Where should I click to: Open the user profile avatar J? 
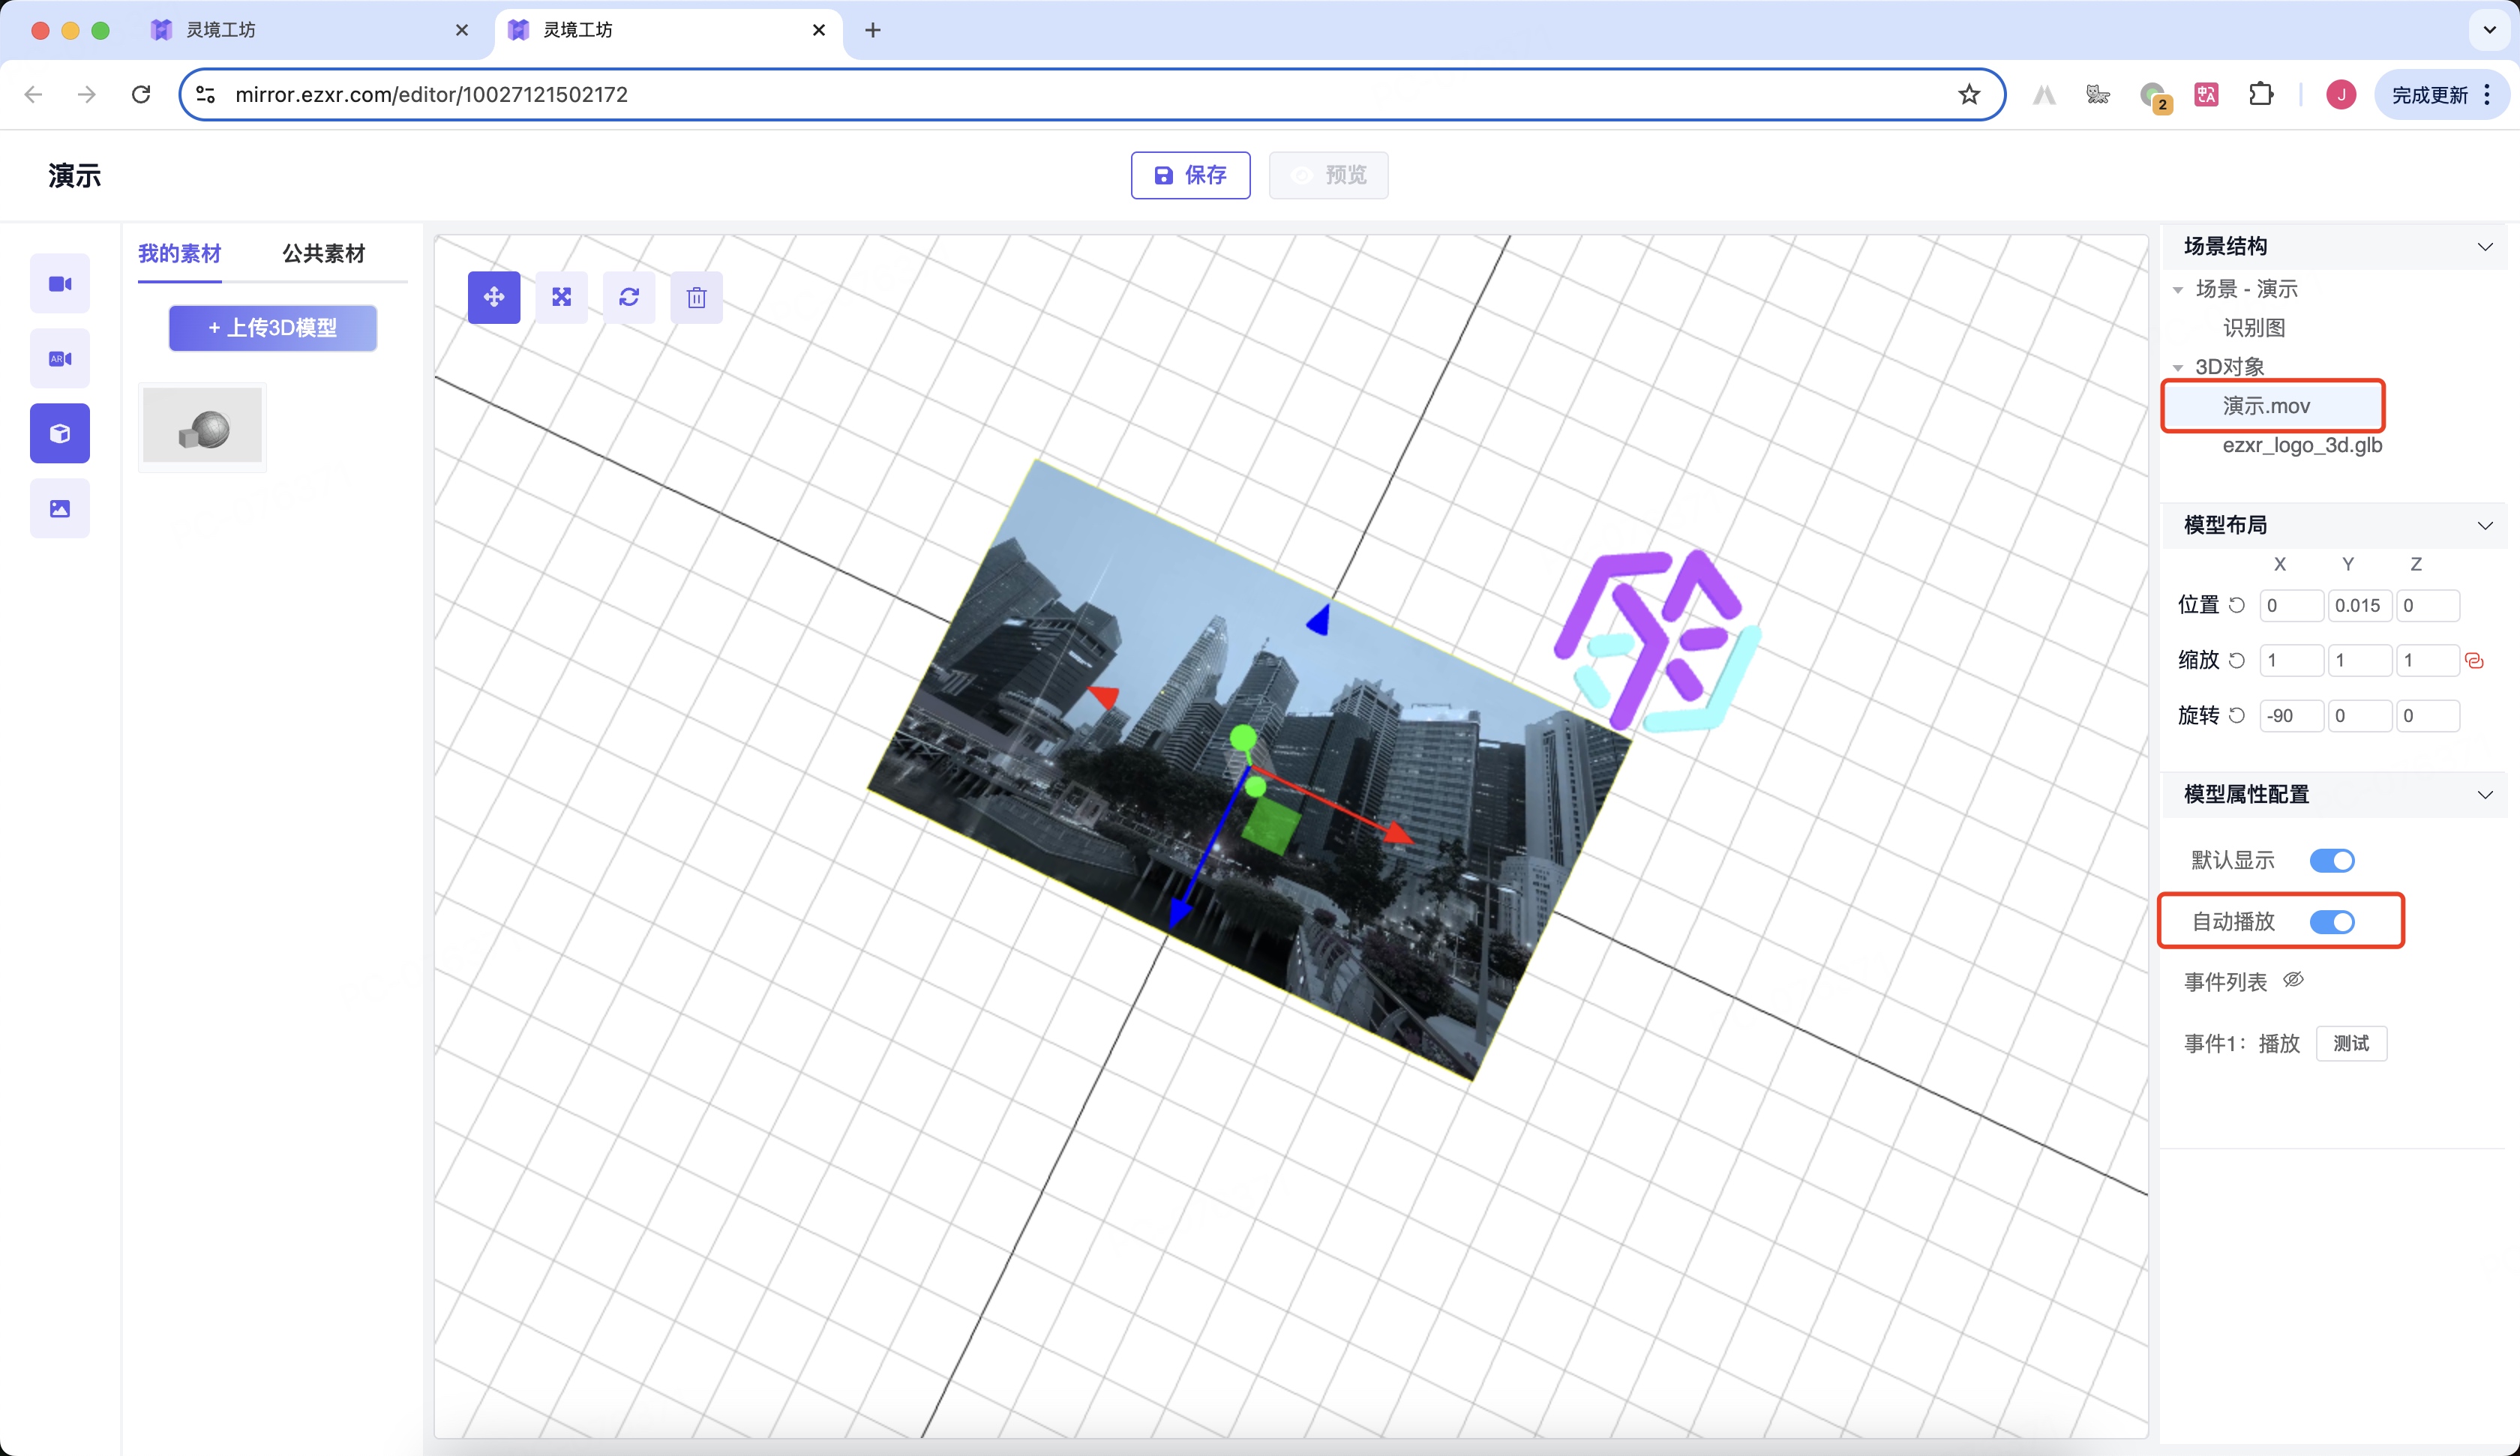(x=2341, y=94)
